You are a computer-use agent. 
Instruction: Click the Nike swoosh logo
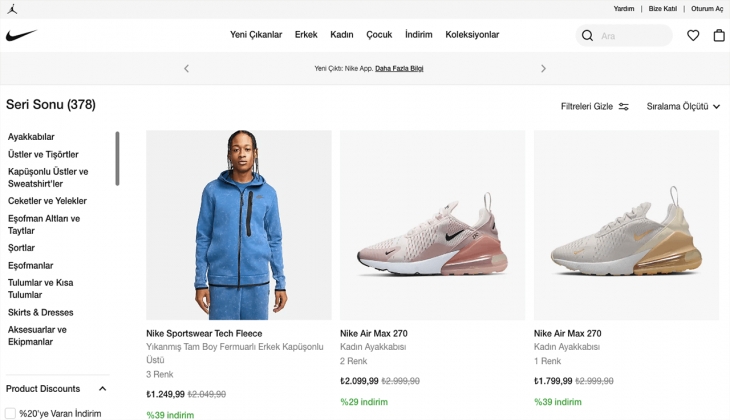pyautogui.click(x=21, y=36)
